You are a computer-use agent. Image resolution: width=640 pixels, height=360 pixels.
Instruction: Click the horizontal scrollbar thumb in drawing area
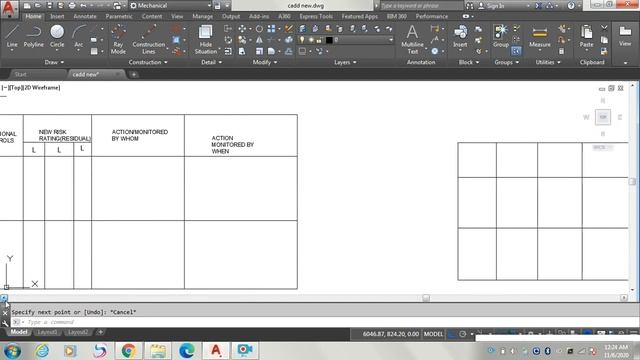(426, 298)
